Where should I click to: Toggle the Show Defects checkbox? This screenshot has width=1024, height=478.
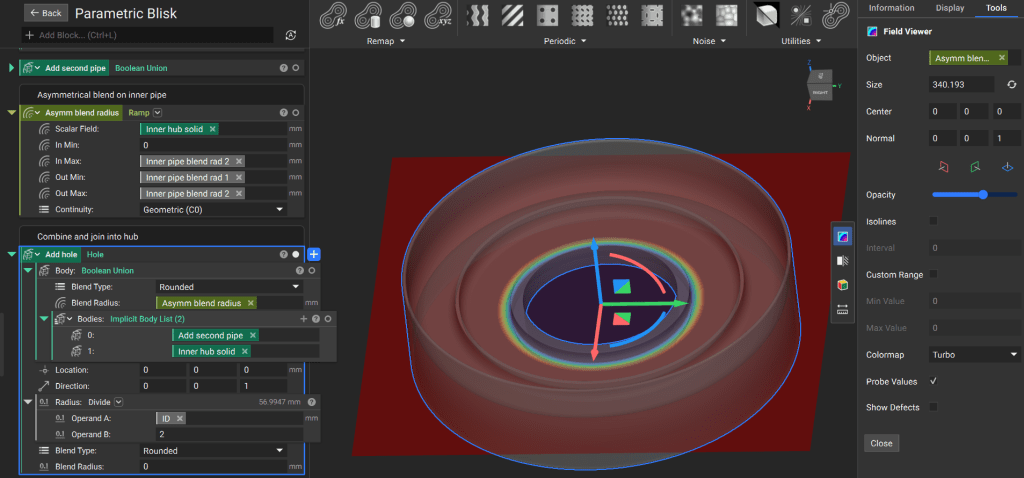[934, 407]
